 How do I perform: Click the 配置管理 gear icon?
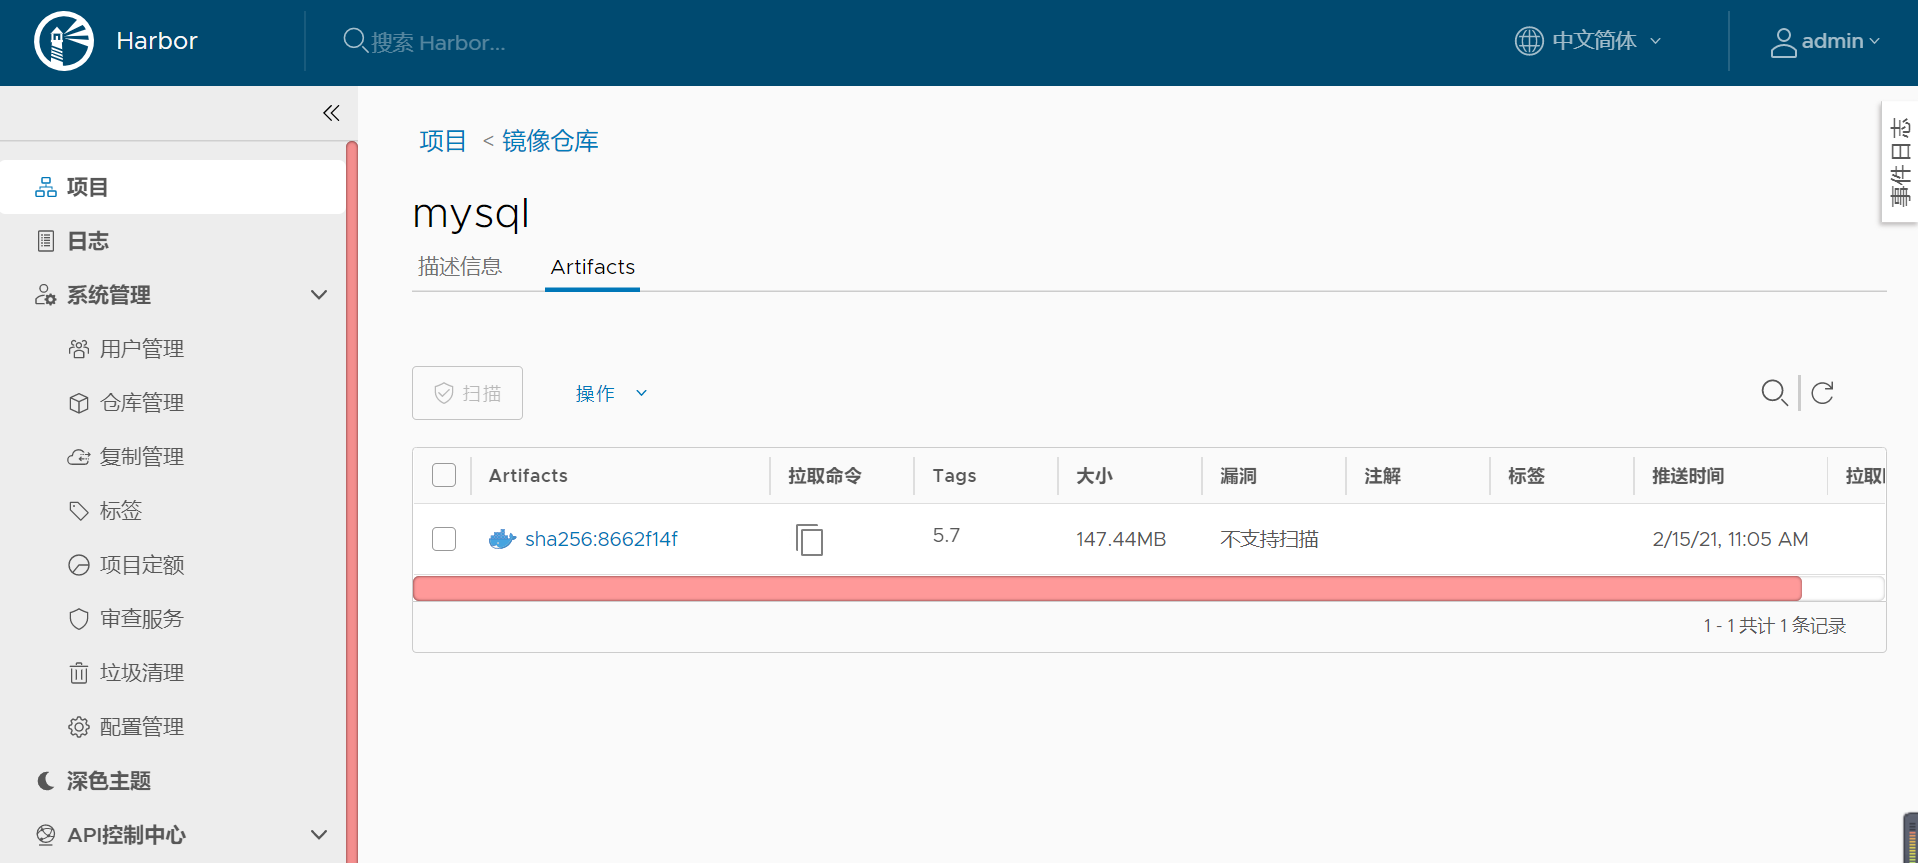pos(79,727)
